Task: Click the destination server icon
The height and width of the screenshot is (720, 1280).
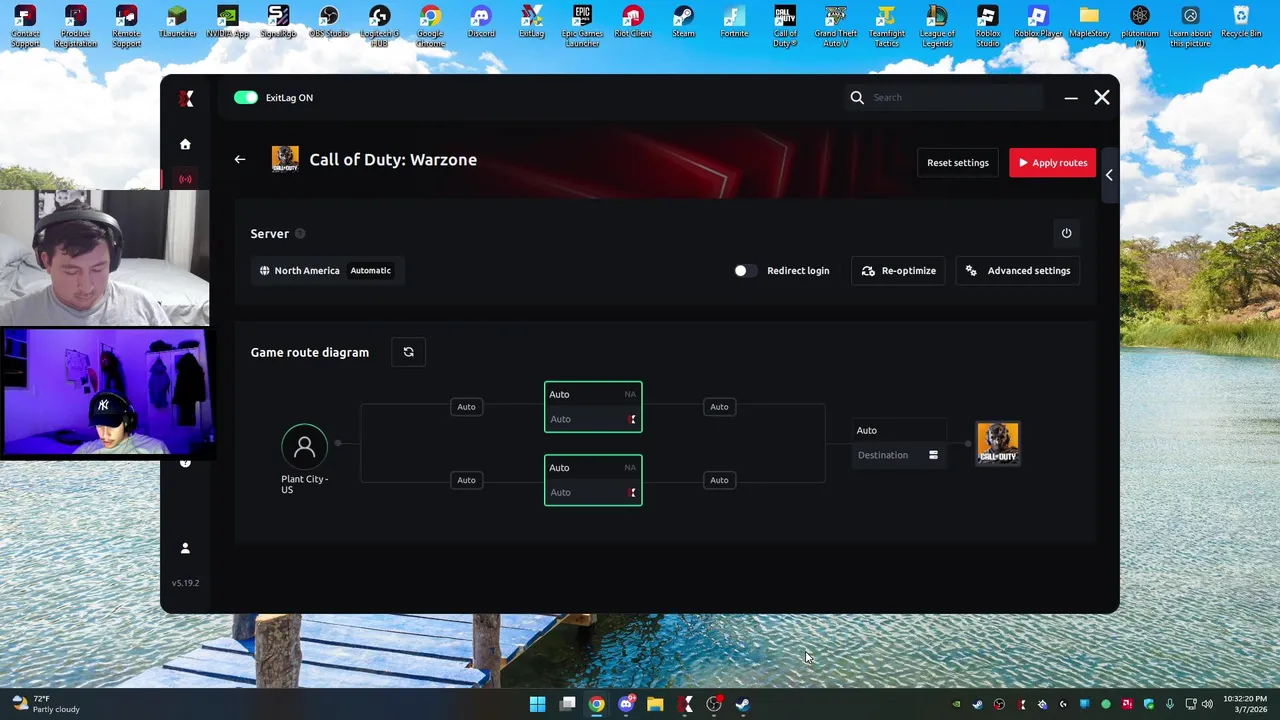Action: (x=933, y=455)
